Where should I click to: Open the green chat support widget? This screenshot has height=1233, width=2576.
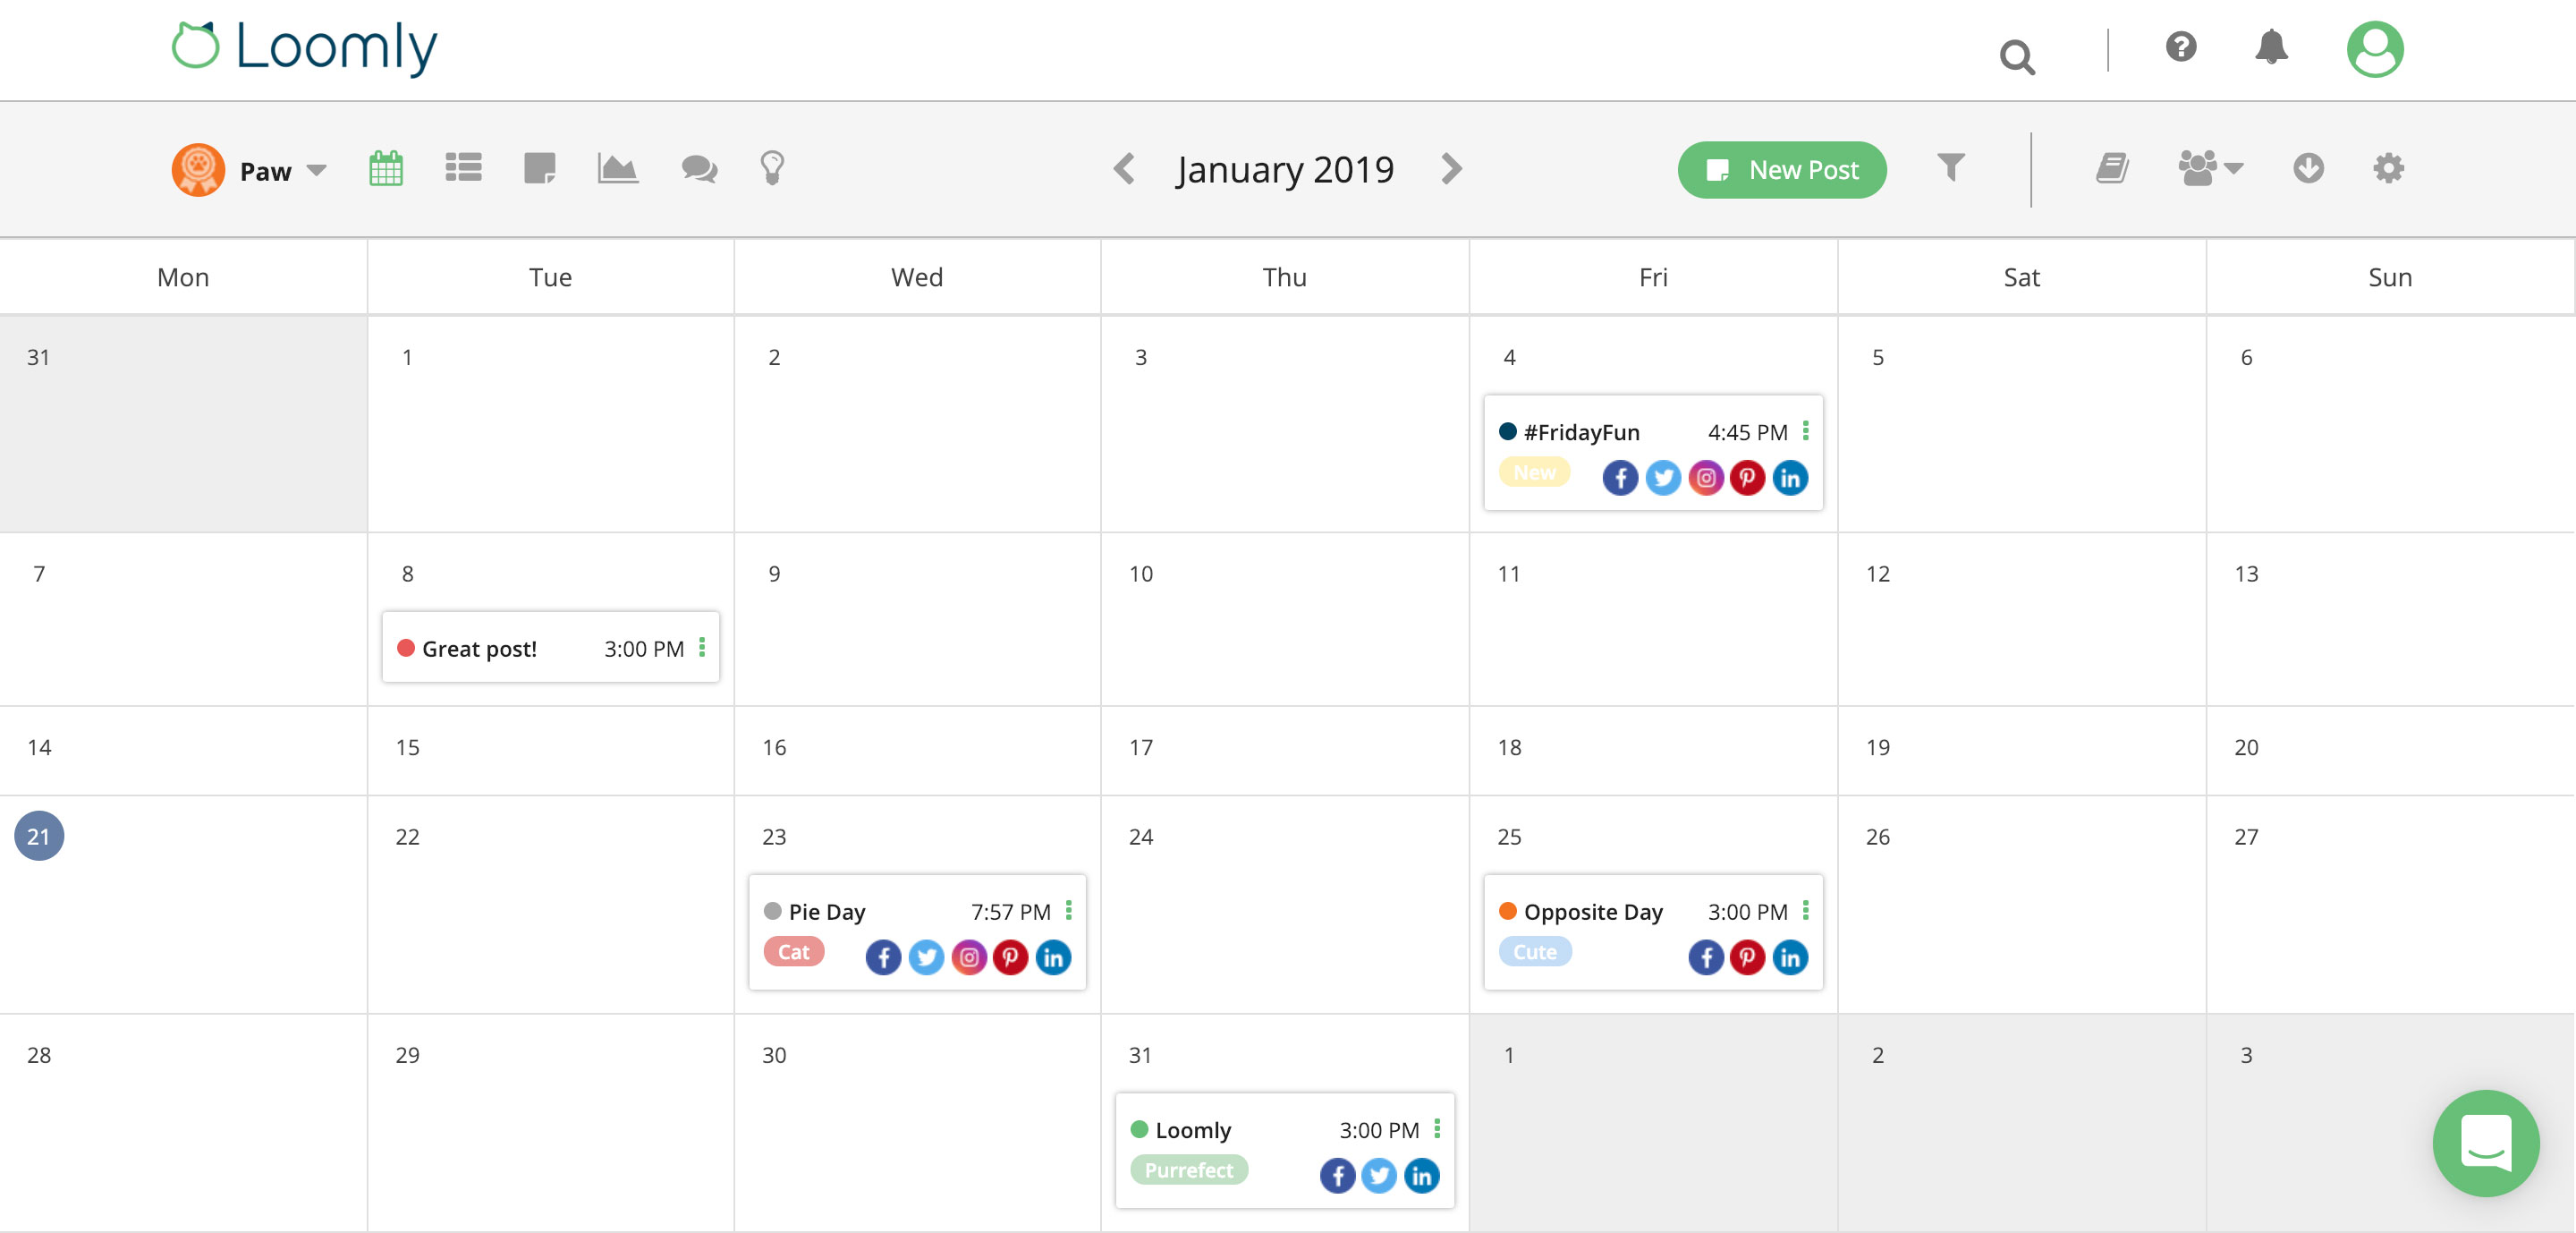(x=2487, y=1144)
